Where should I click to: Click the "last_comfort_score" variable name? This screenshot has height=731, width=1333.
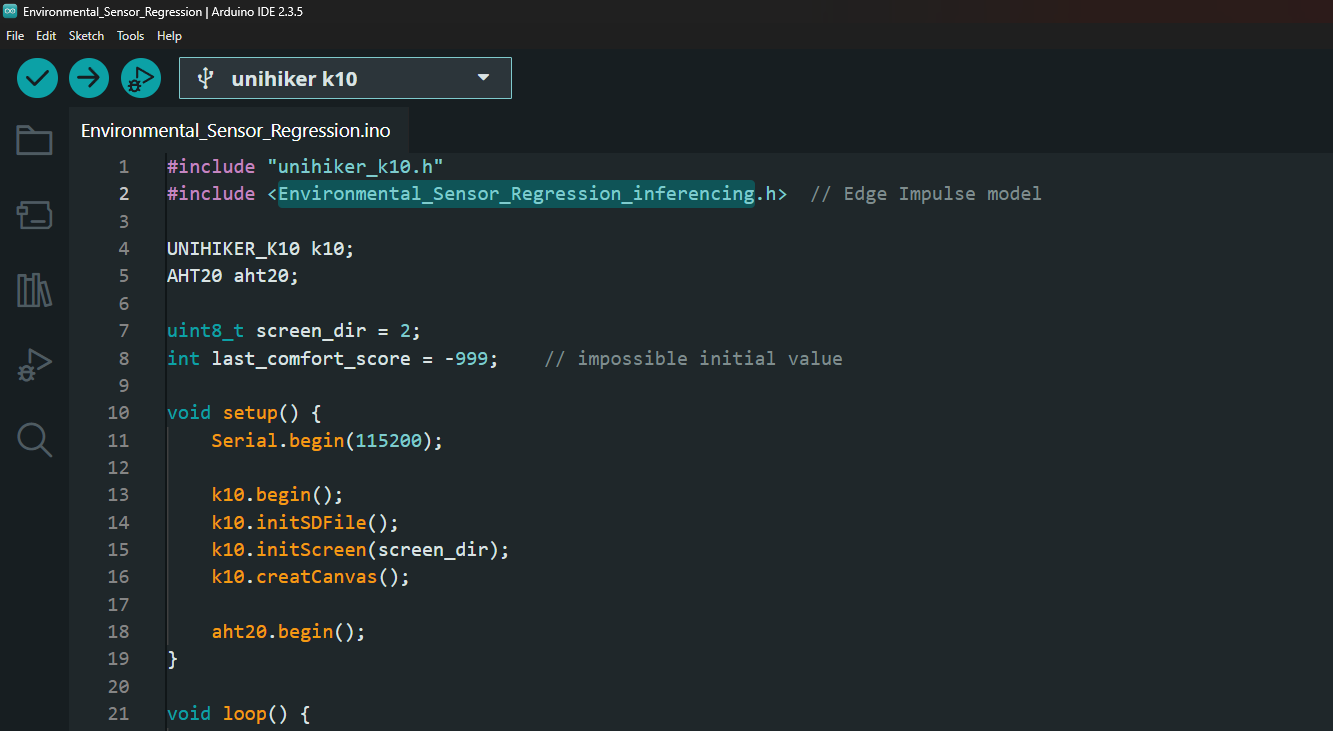click(x=311, y=358)
